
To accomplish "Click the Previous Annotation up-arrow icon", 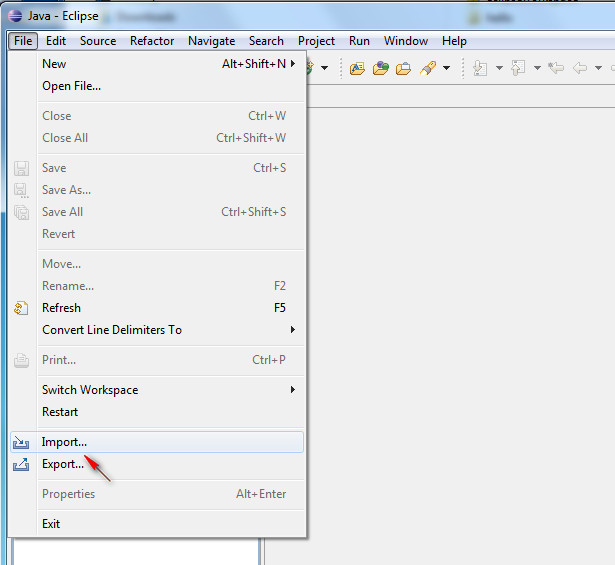I will point(518,68).
